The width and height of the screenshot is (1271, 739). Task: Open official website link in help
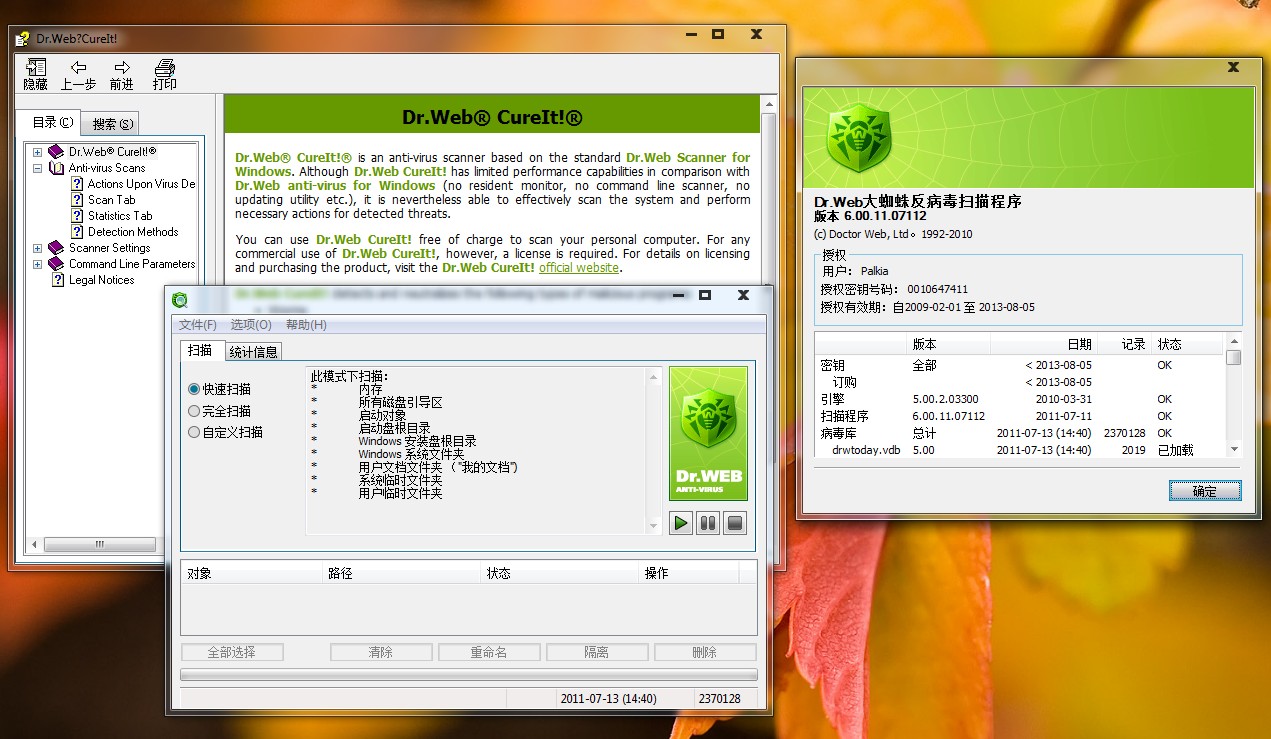579,268
